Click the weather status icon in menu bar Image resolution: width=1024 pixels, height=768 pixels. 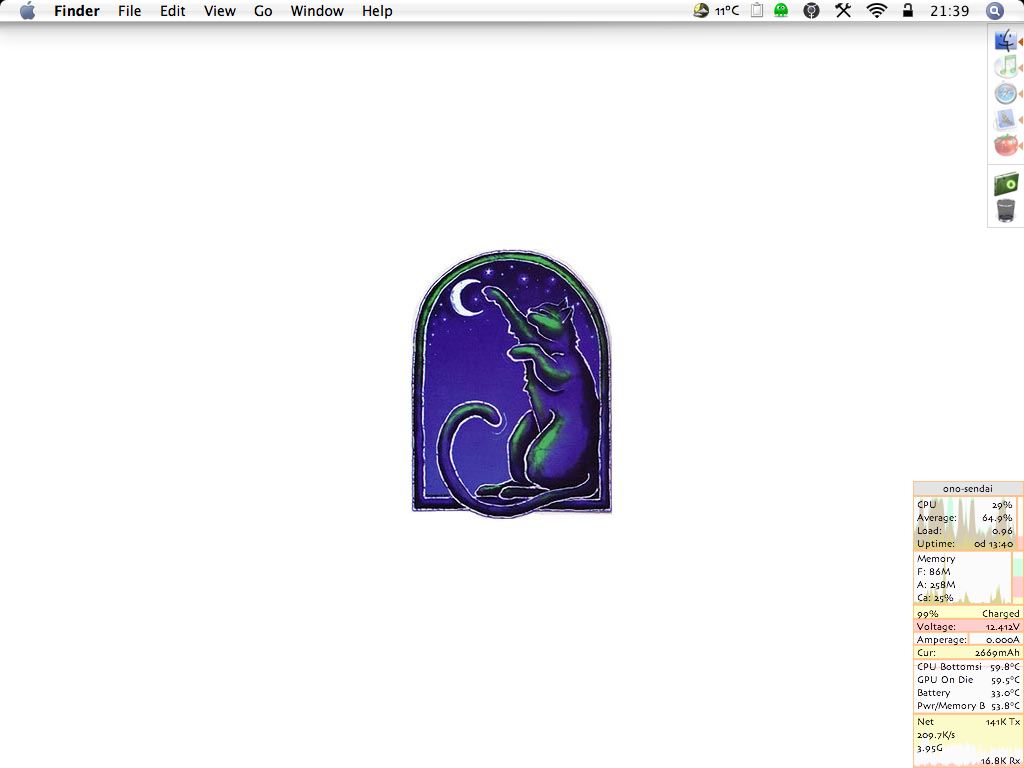pyautogui.click(x=701, y=10)
